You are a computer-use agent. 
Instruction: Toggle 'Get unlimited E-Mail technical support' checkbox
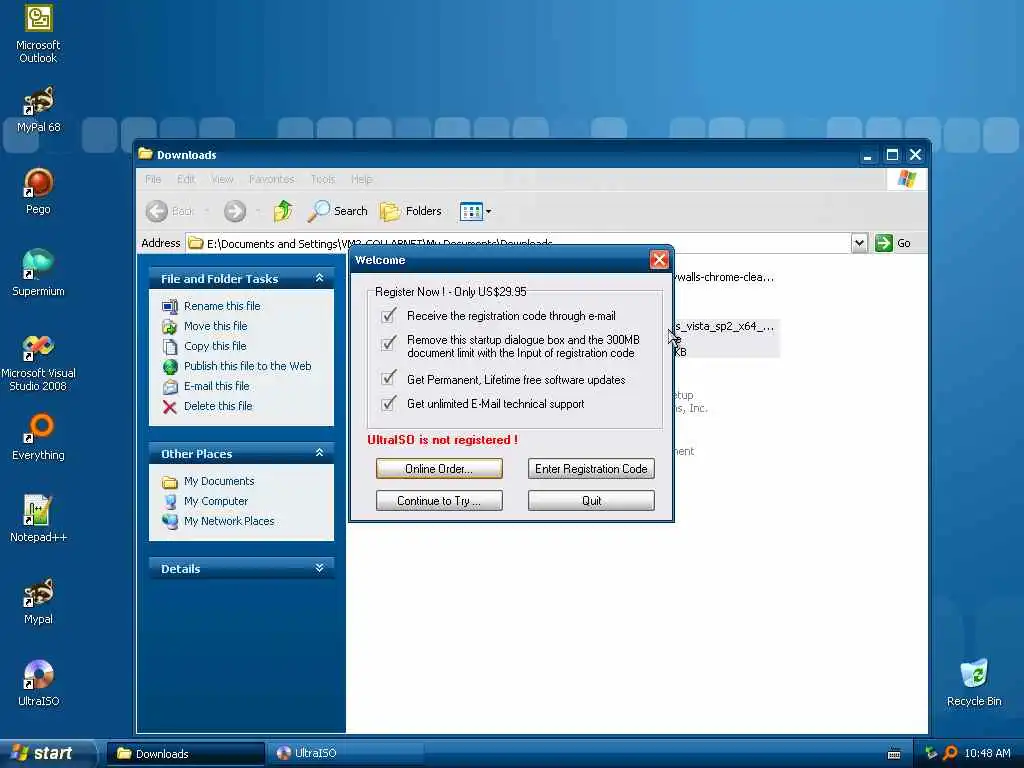(x=388, y=404)
